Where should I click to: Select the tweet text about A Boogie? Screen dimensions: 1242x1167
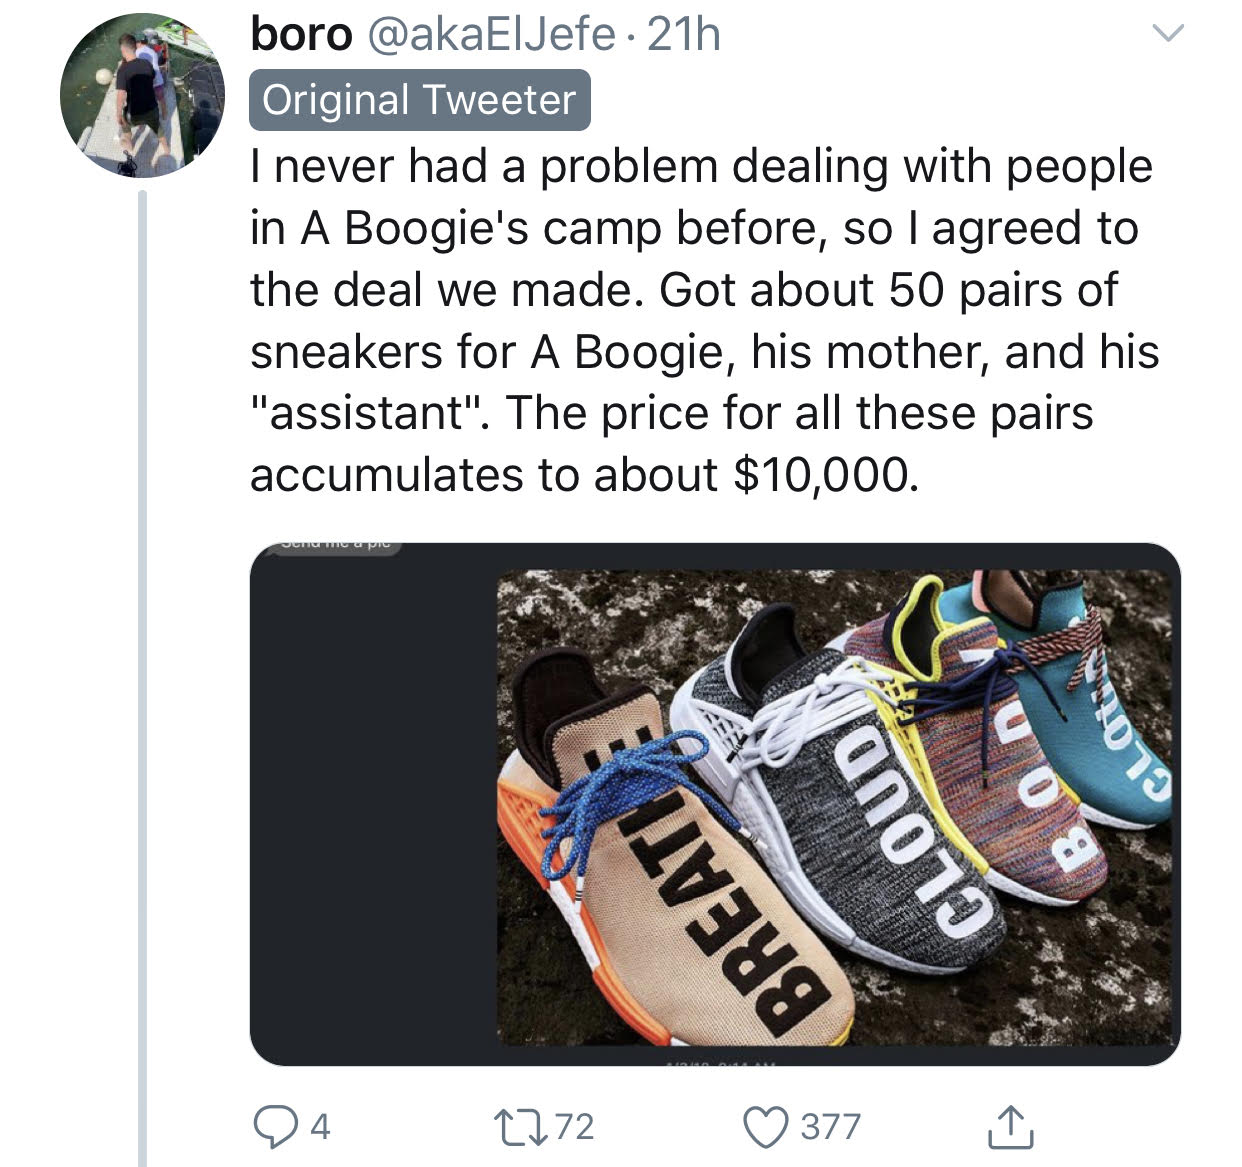point(704,321)
